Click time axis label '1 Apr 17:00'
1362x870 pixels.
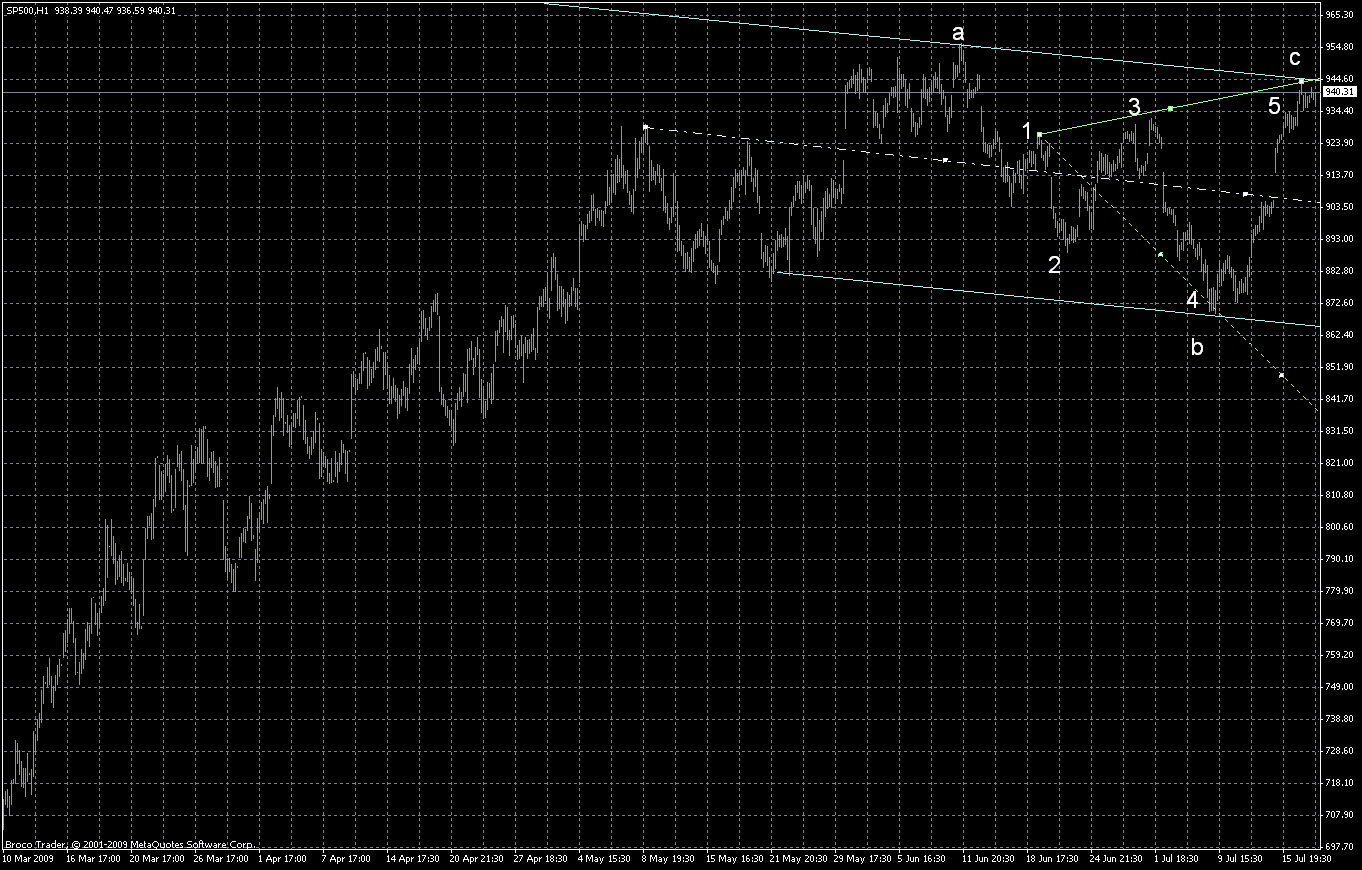point(283,858)
